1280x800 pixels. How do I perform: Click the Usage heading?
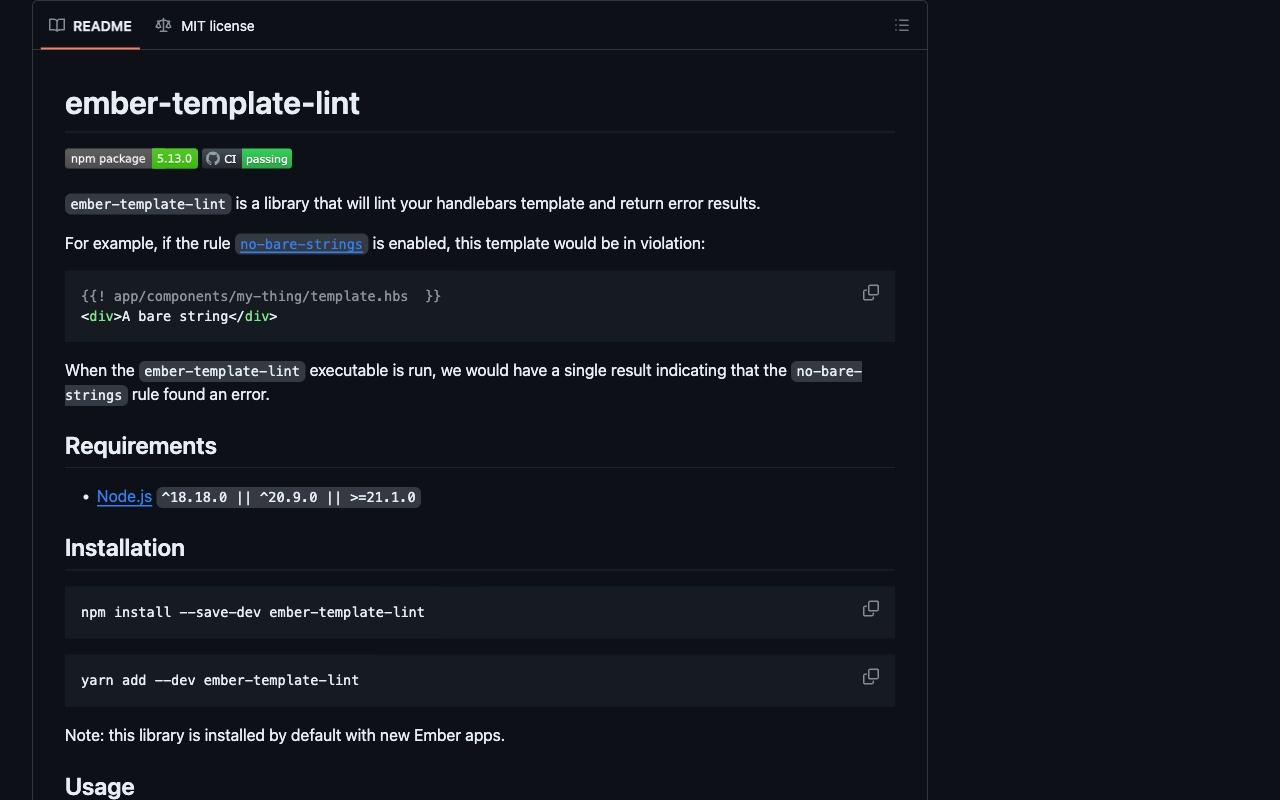pyautogui.click(x=100, y=787)
